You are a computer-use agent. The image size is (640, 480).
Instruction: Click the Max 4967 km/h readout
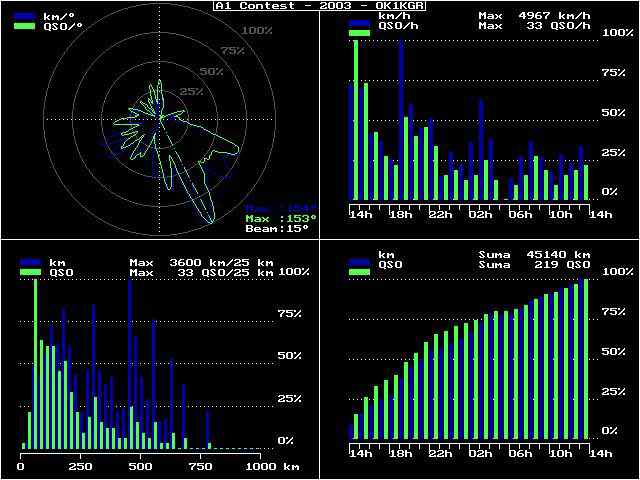(x=535, y=16)
